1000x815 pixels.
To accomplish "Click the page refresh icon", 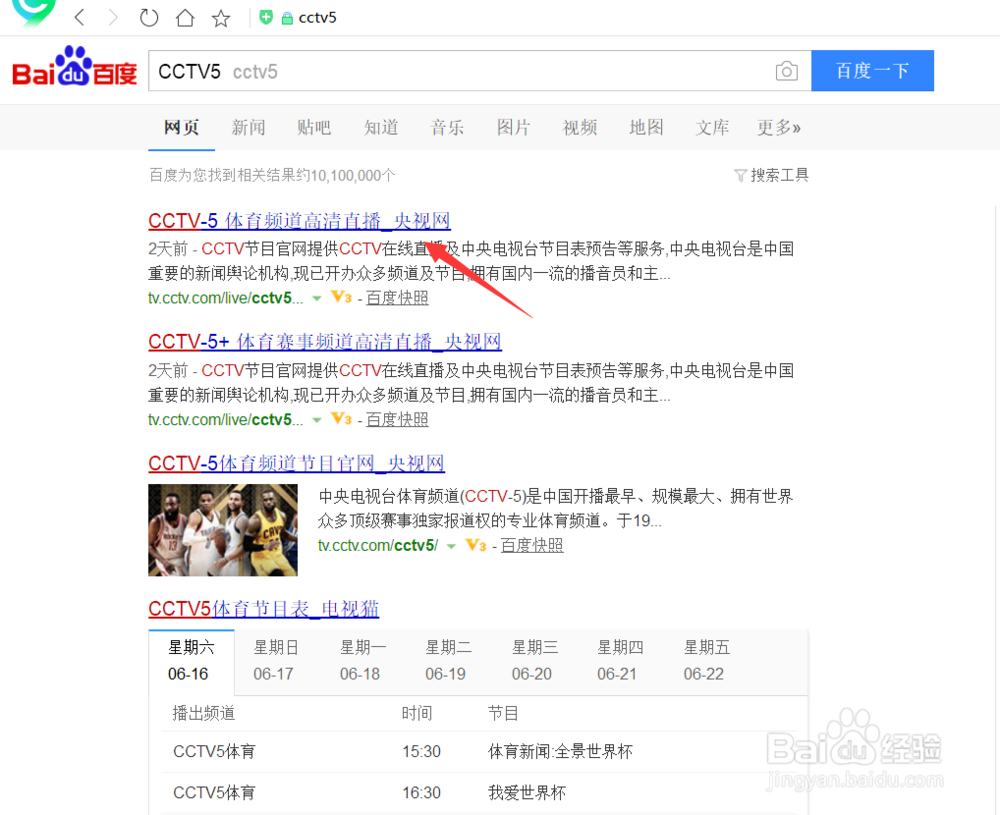I will point(149,17).
